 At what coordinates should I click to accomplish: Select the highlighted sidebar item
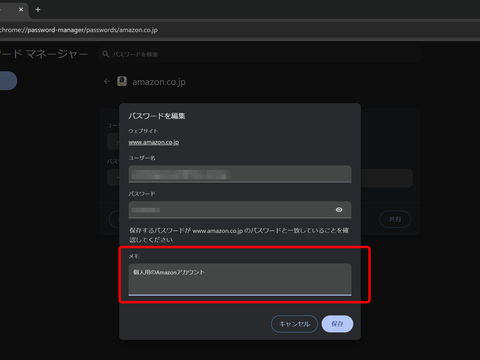(8, 81)
